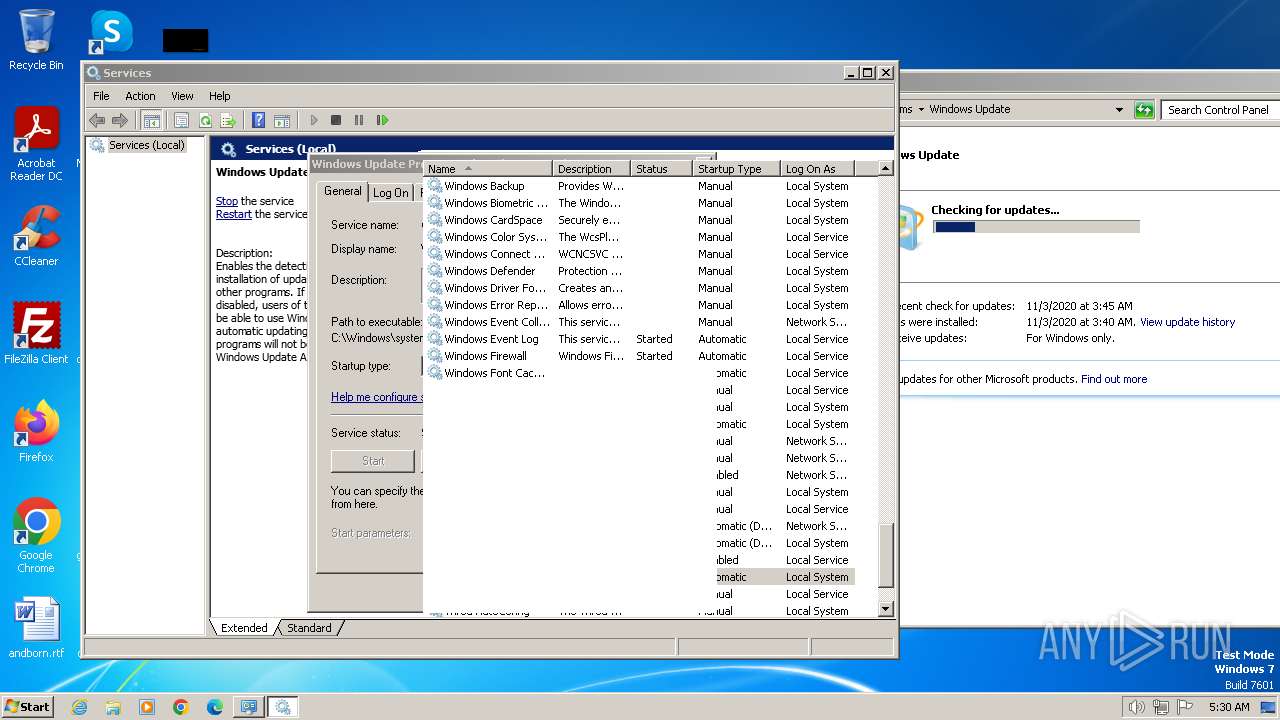Select FileZilla Client desktop icon
Image resolution: width=1280 pixels, height=720 pixels.
pyautogui.click(x=36, y=333)
